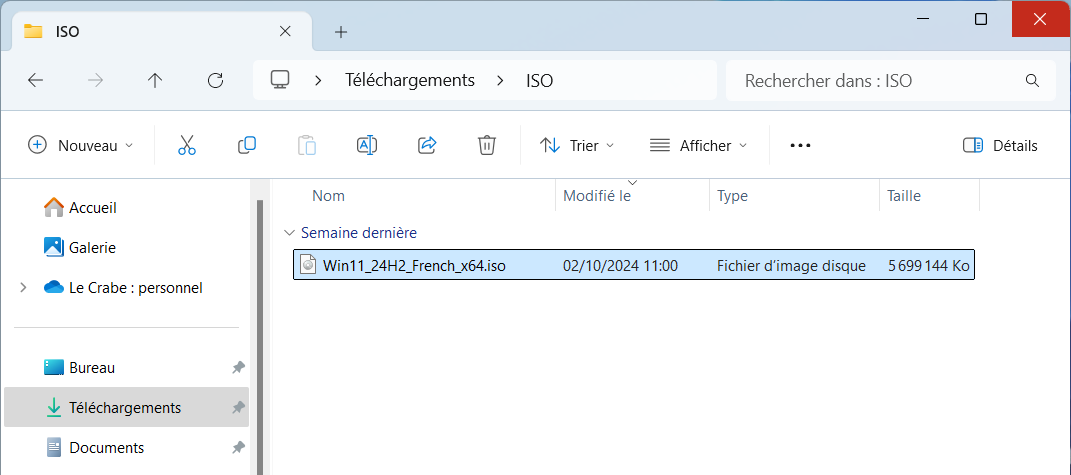The image size is (1071, 475).
Task: Click the navigation pane vertical scrollbar
Action: coord(260,337)
